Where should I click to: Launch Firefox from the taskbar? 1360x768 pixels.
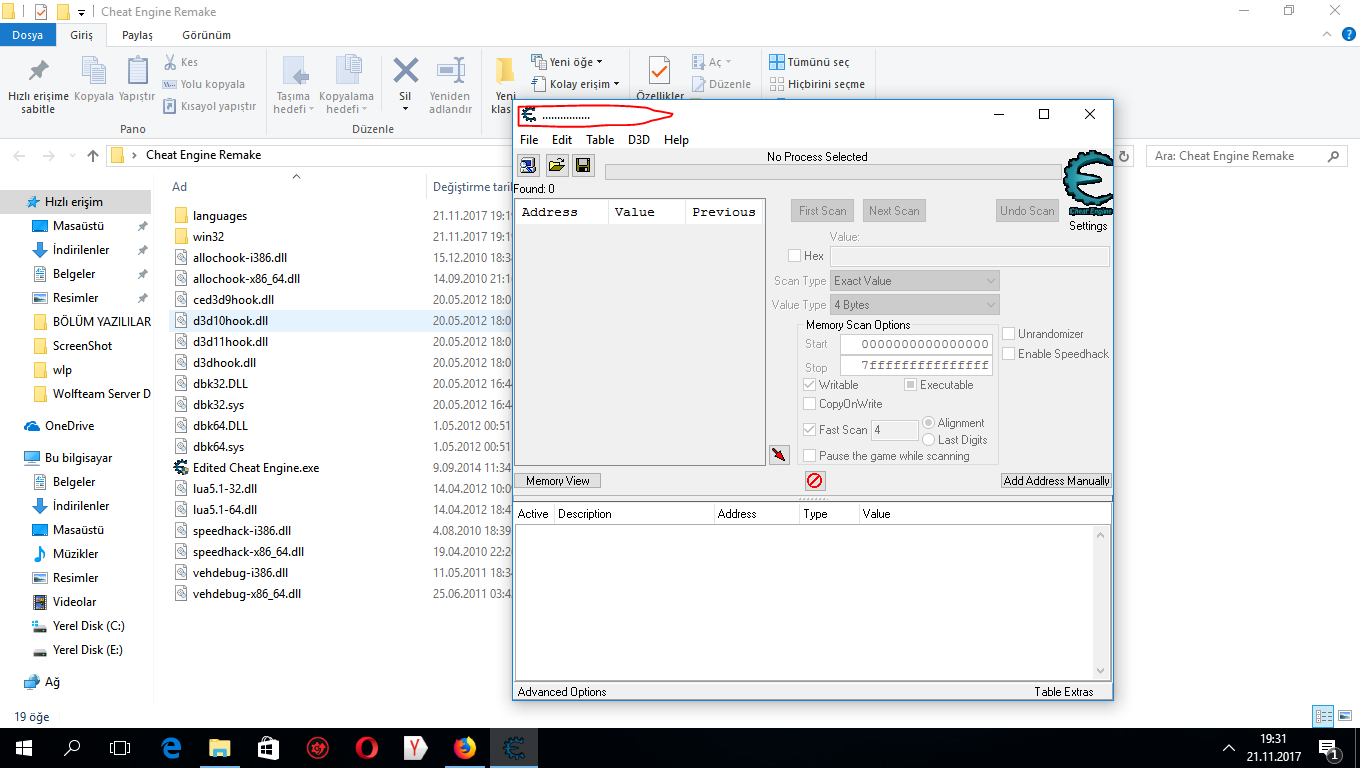pyautogui.click(x=464, y=747)
